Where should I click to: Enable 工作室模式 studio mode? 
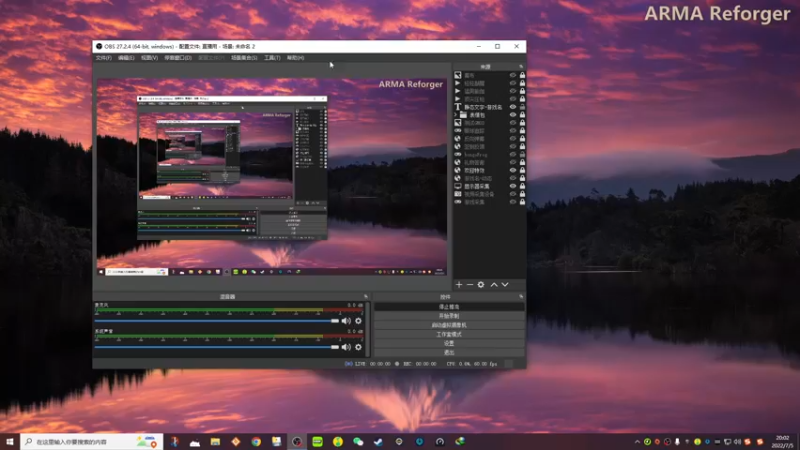[x=449, y=334]
